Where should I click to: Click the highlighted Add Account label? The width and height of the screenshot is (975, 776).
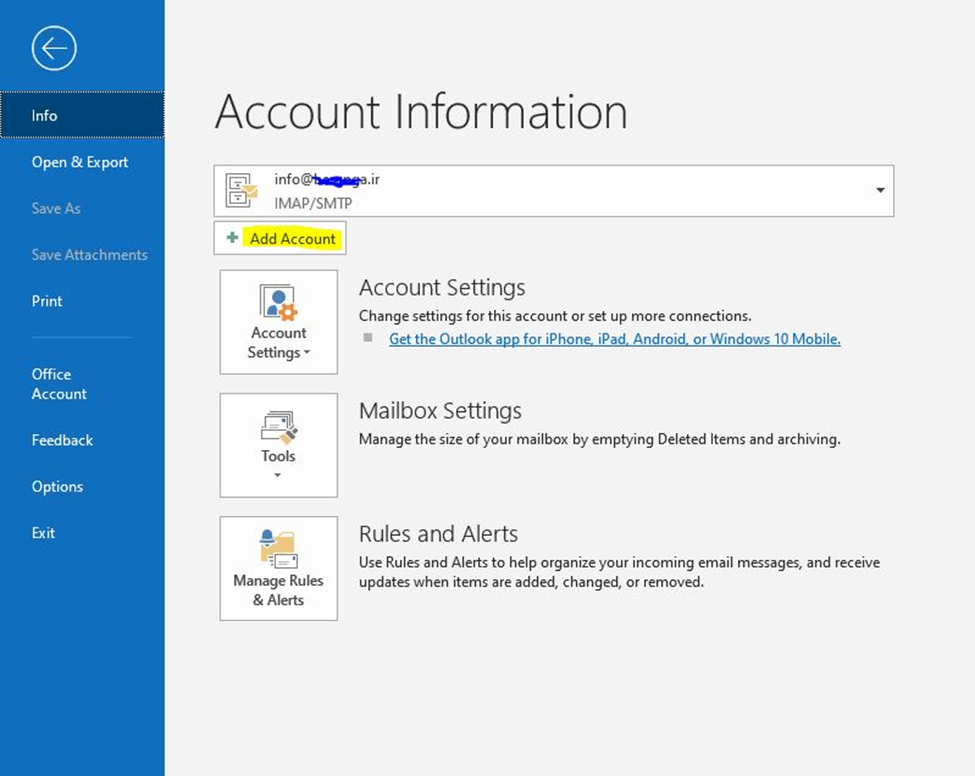293,239
